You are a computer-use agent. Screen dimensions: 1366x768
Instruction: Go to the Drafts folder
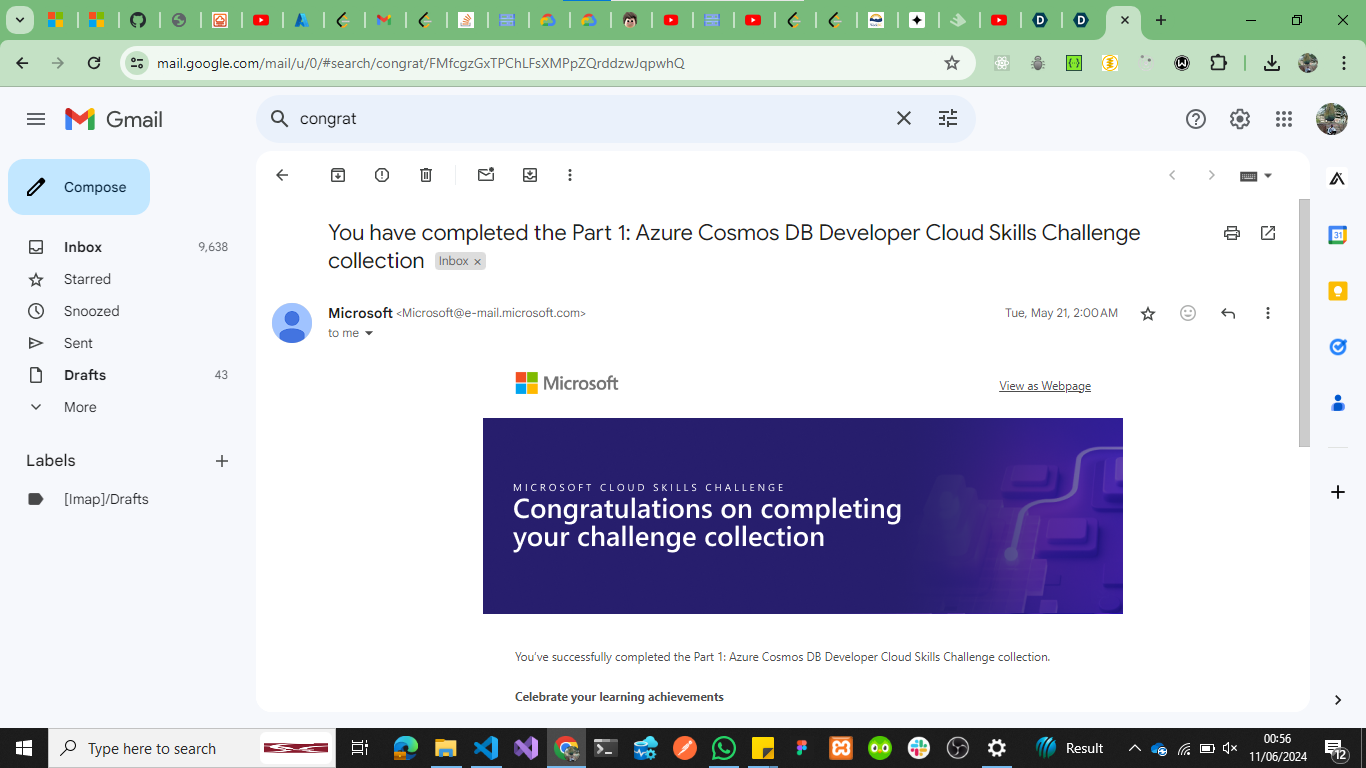click(85, 375)
